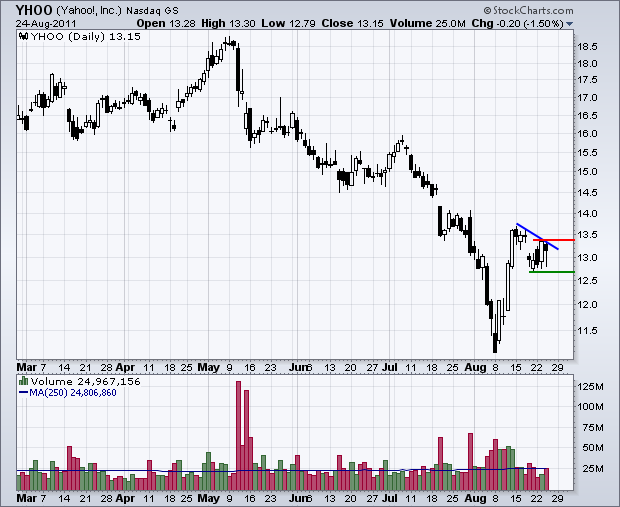Click the Open 13.28 value

point(166,23)
